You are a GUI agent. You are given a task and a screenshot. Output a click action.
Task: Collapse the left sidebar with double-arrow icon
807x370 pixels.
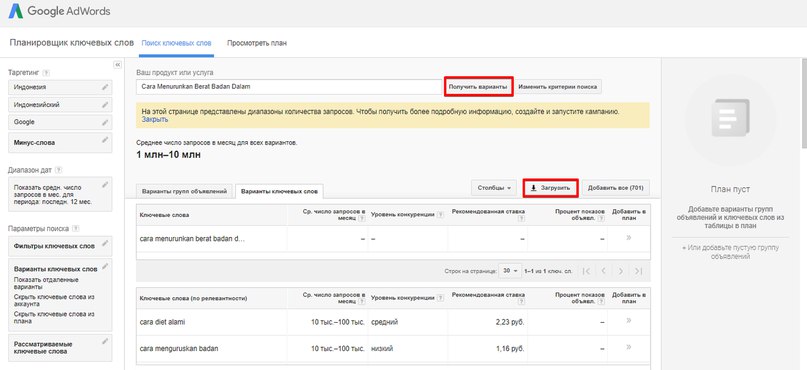pyautogui.click(x=117, y=64)
